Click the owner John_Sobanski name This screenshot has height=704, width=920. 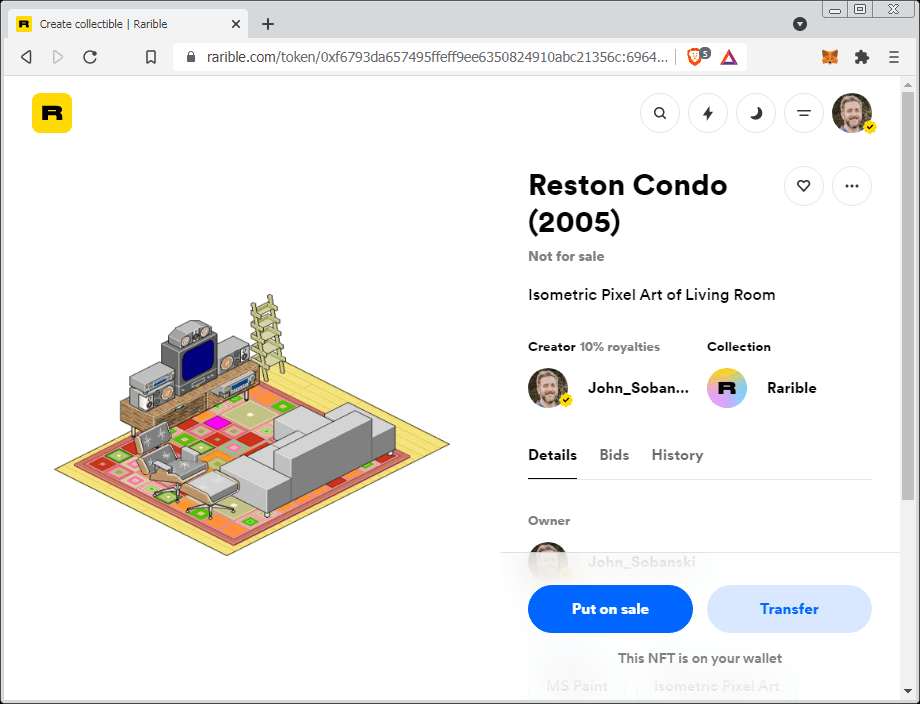coord(641,562)
